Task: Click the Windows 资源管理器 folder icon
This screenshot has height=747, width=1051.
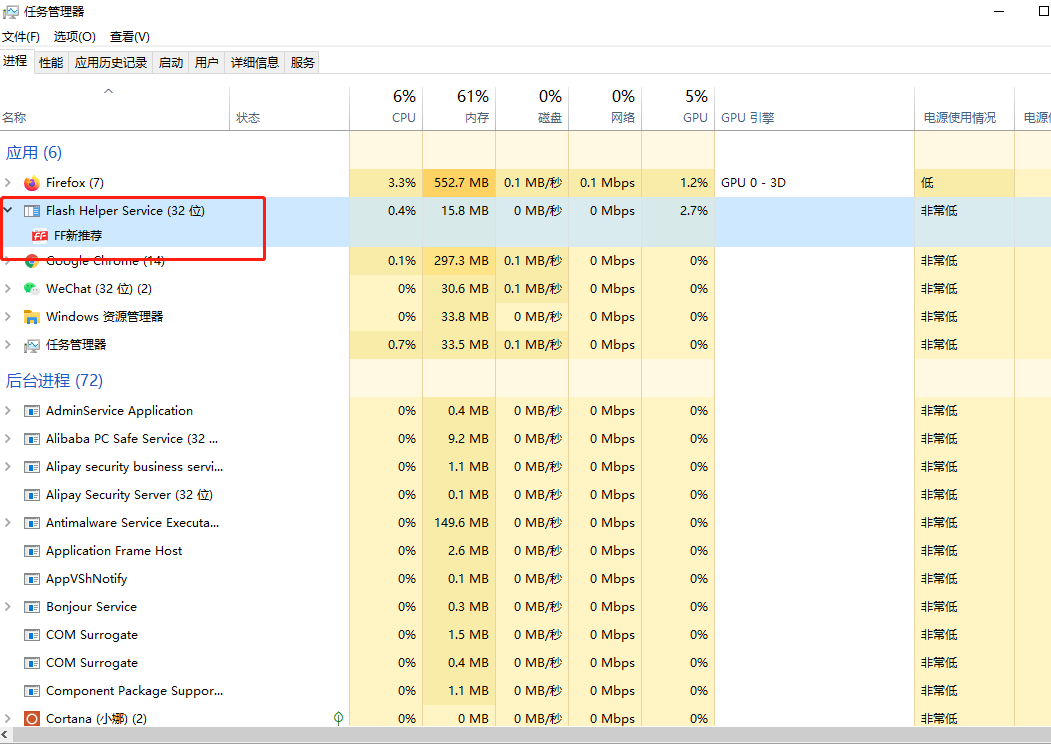Action: click(x=32, y=317)
